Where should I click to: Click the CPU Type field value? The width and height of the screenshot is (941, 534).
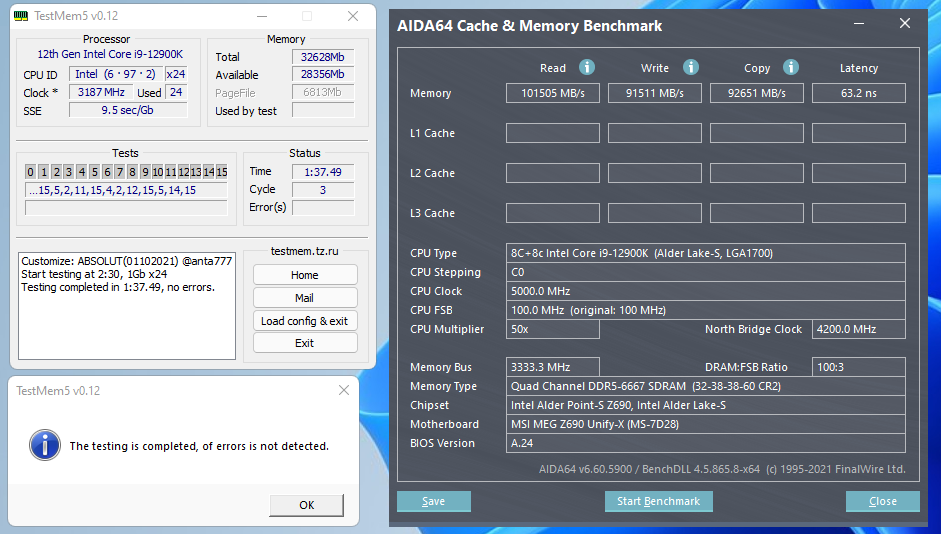706,253
